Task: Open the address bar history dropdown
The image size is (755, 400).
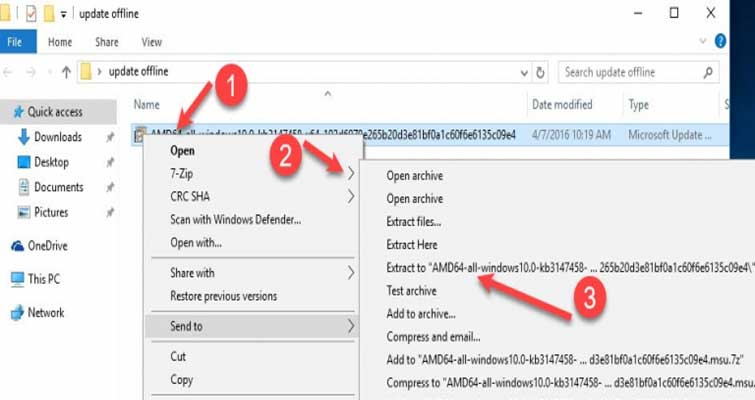Action: point(524,73)
